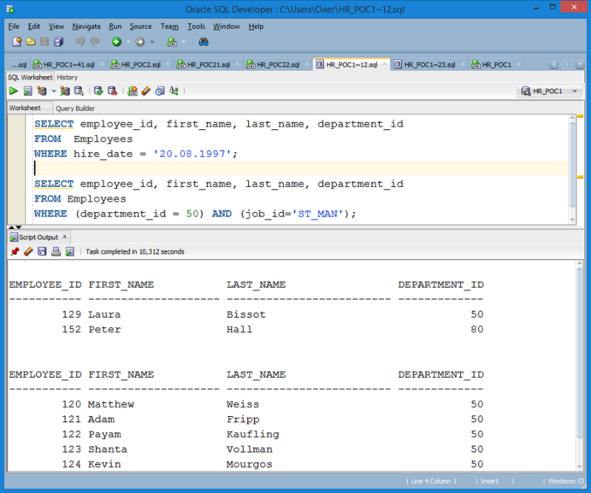Click the Explain Plan icon
Image resolution: width=591 pixels, height=493 pixels.
point(41,91)
